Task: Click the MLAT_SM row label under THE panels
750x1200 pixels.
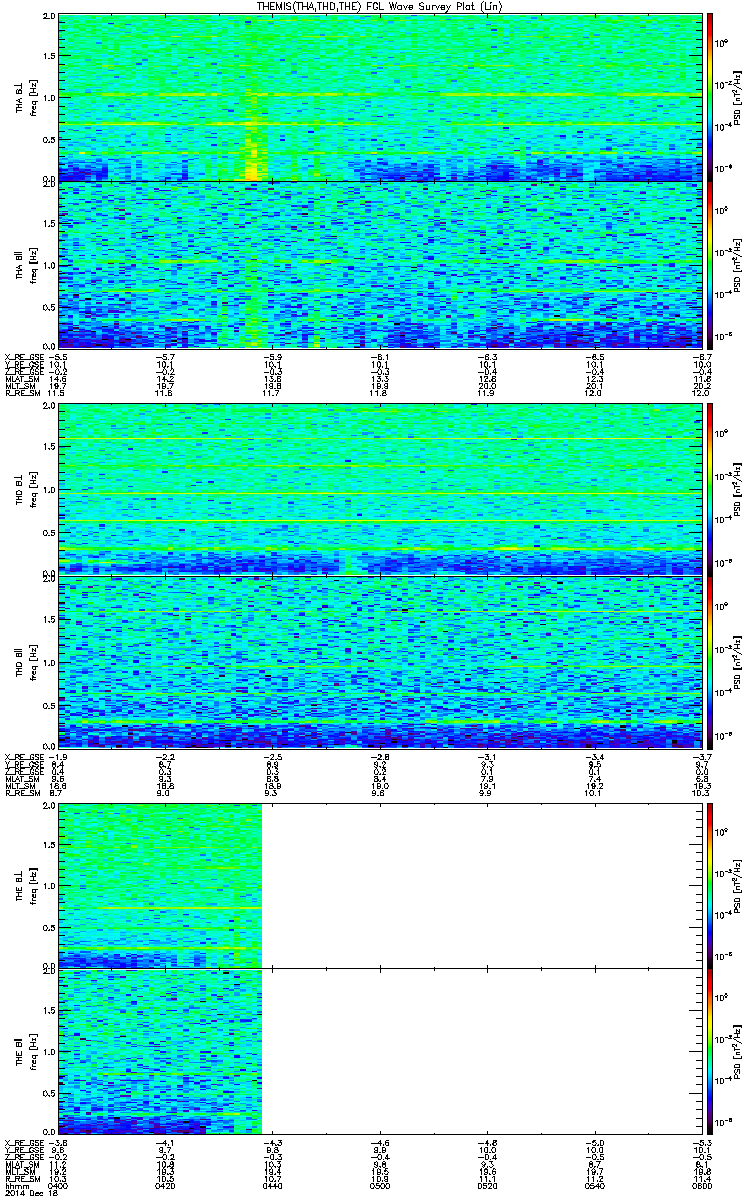Action: [21, 1164]
